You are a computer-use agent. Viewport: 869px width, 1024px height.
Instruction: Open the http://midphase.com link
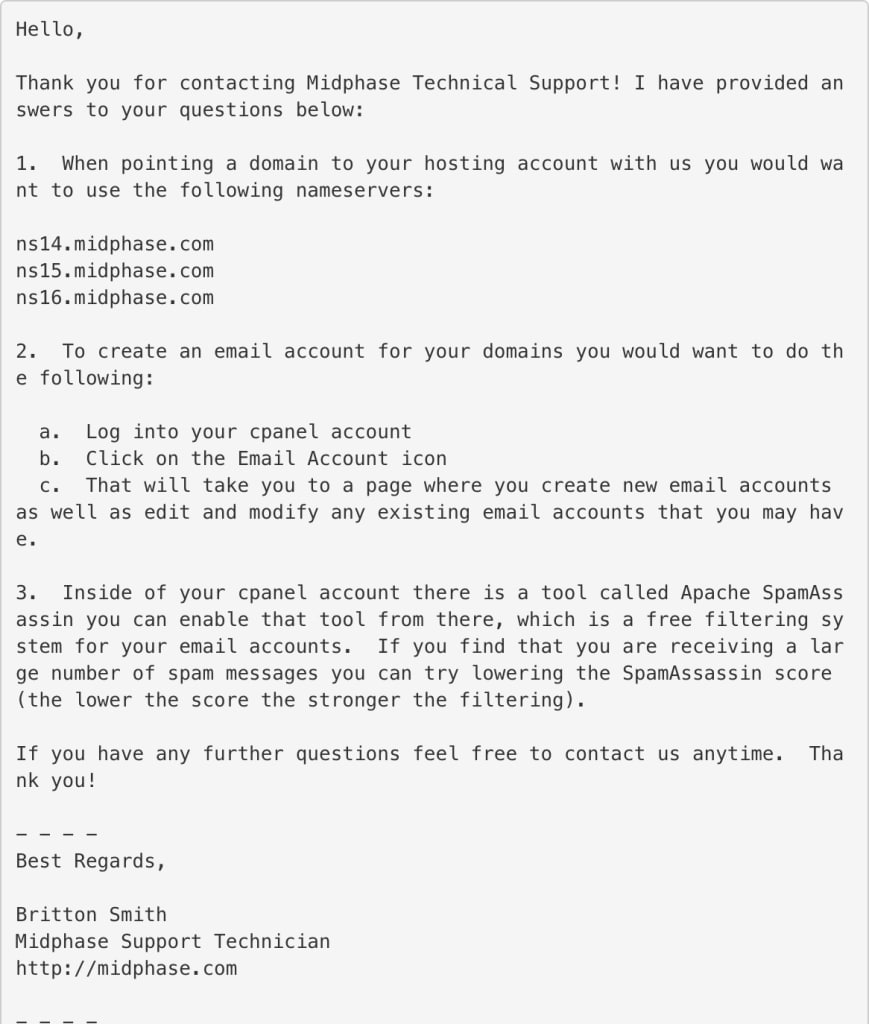click(x=126, y=968)
